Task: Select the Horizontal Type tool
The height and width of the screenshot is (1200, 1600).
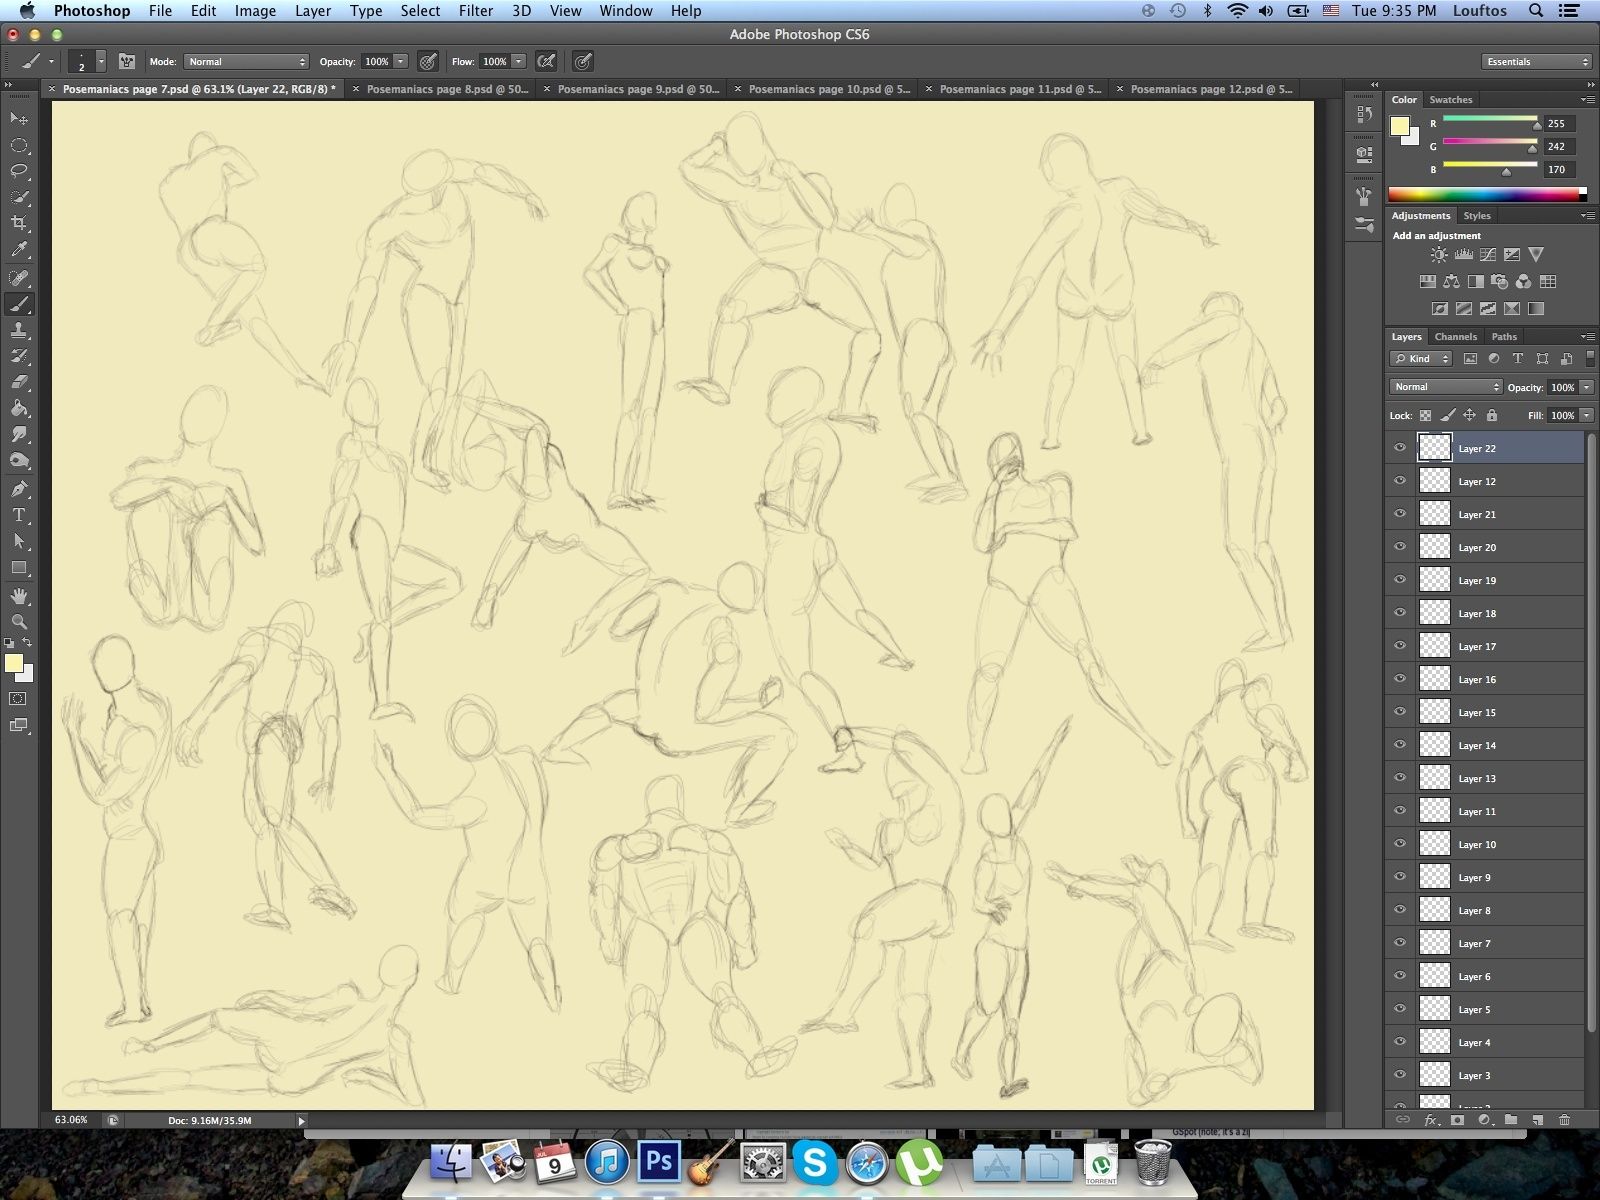Action: pos(19,515)
